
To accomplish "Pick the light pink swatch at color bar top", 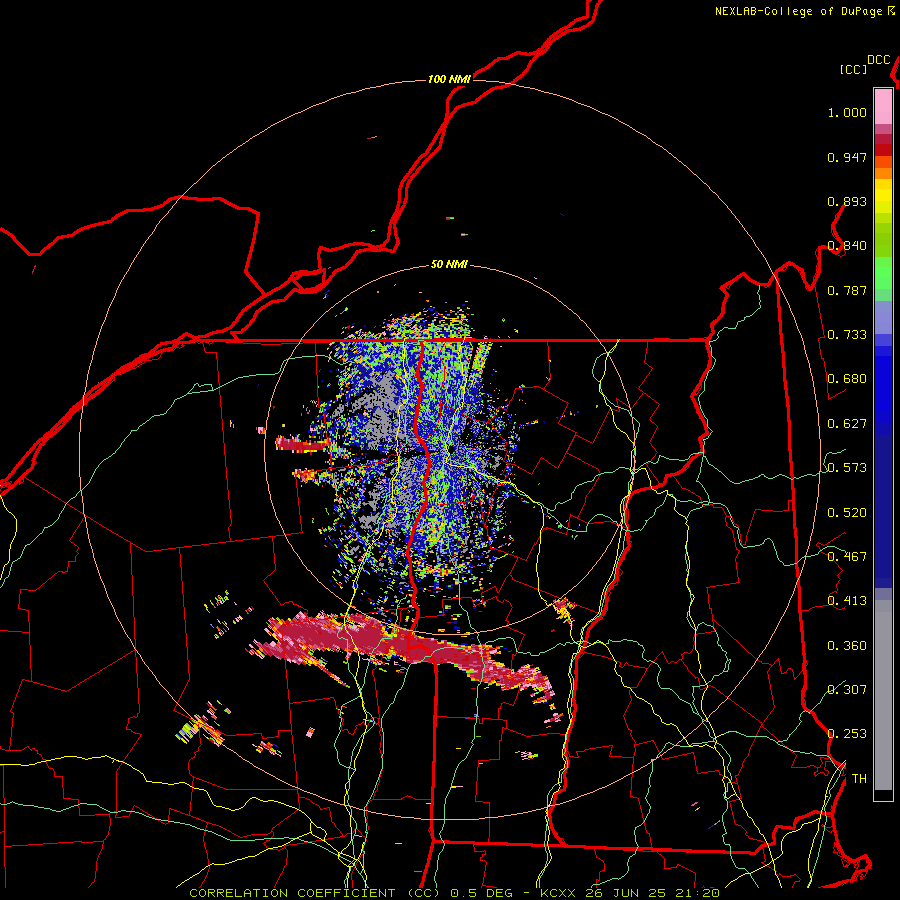I will (883, 106).
